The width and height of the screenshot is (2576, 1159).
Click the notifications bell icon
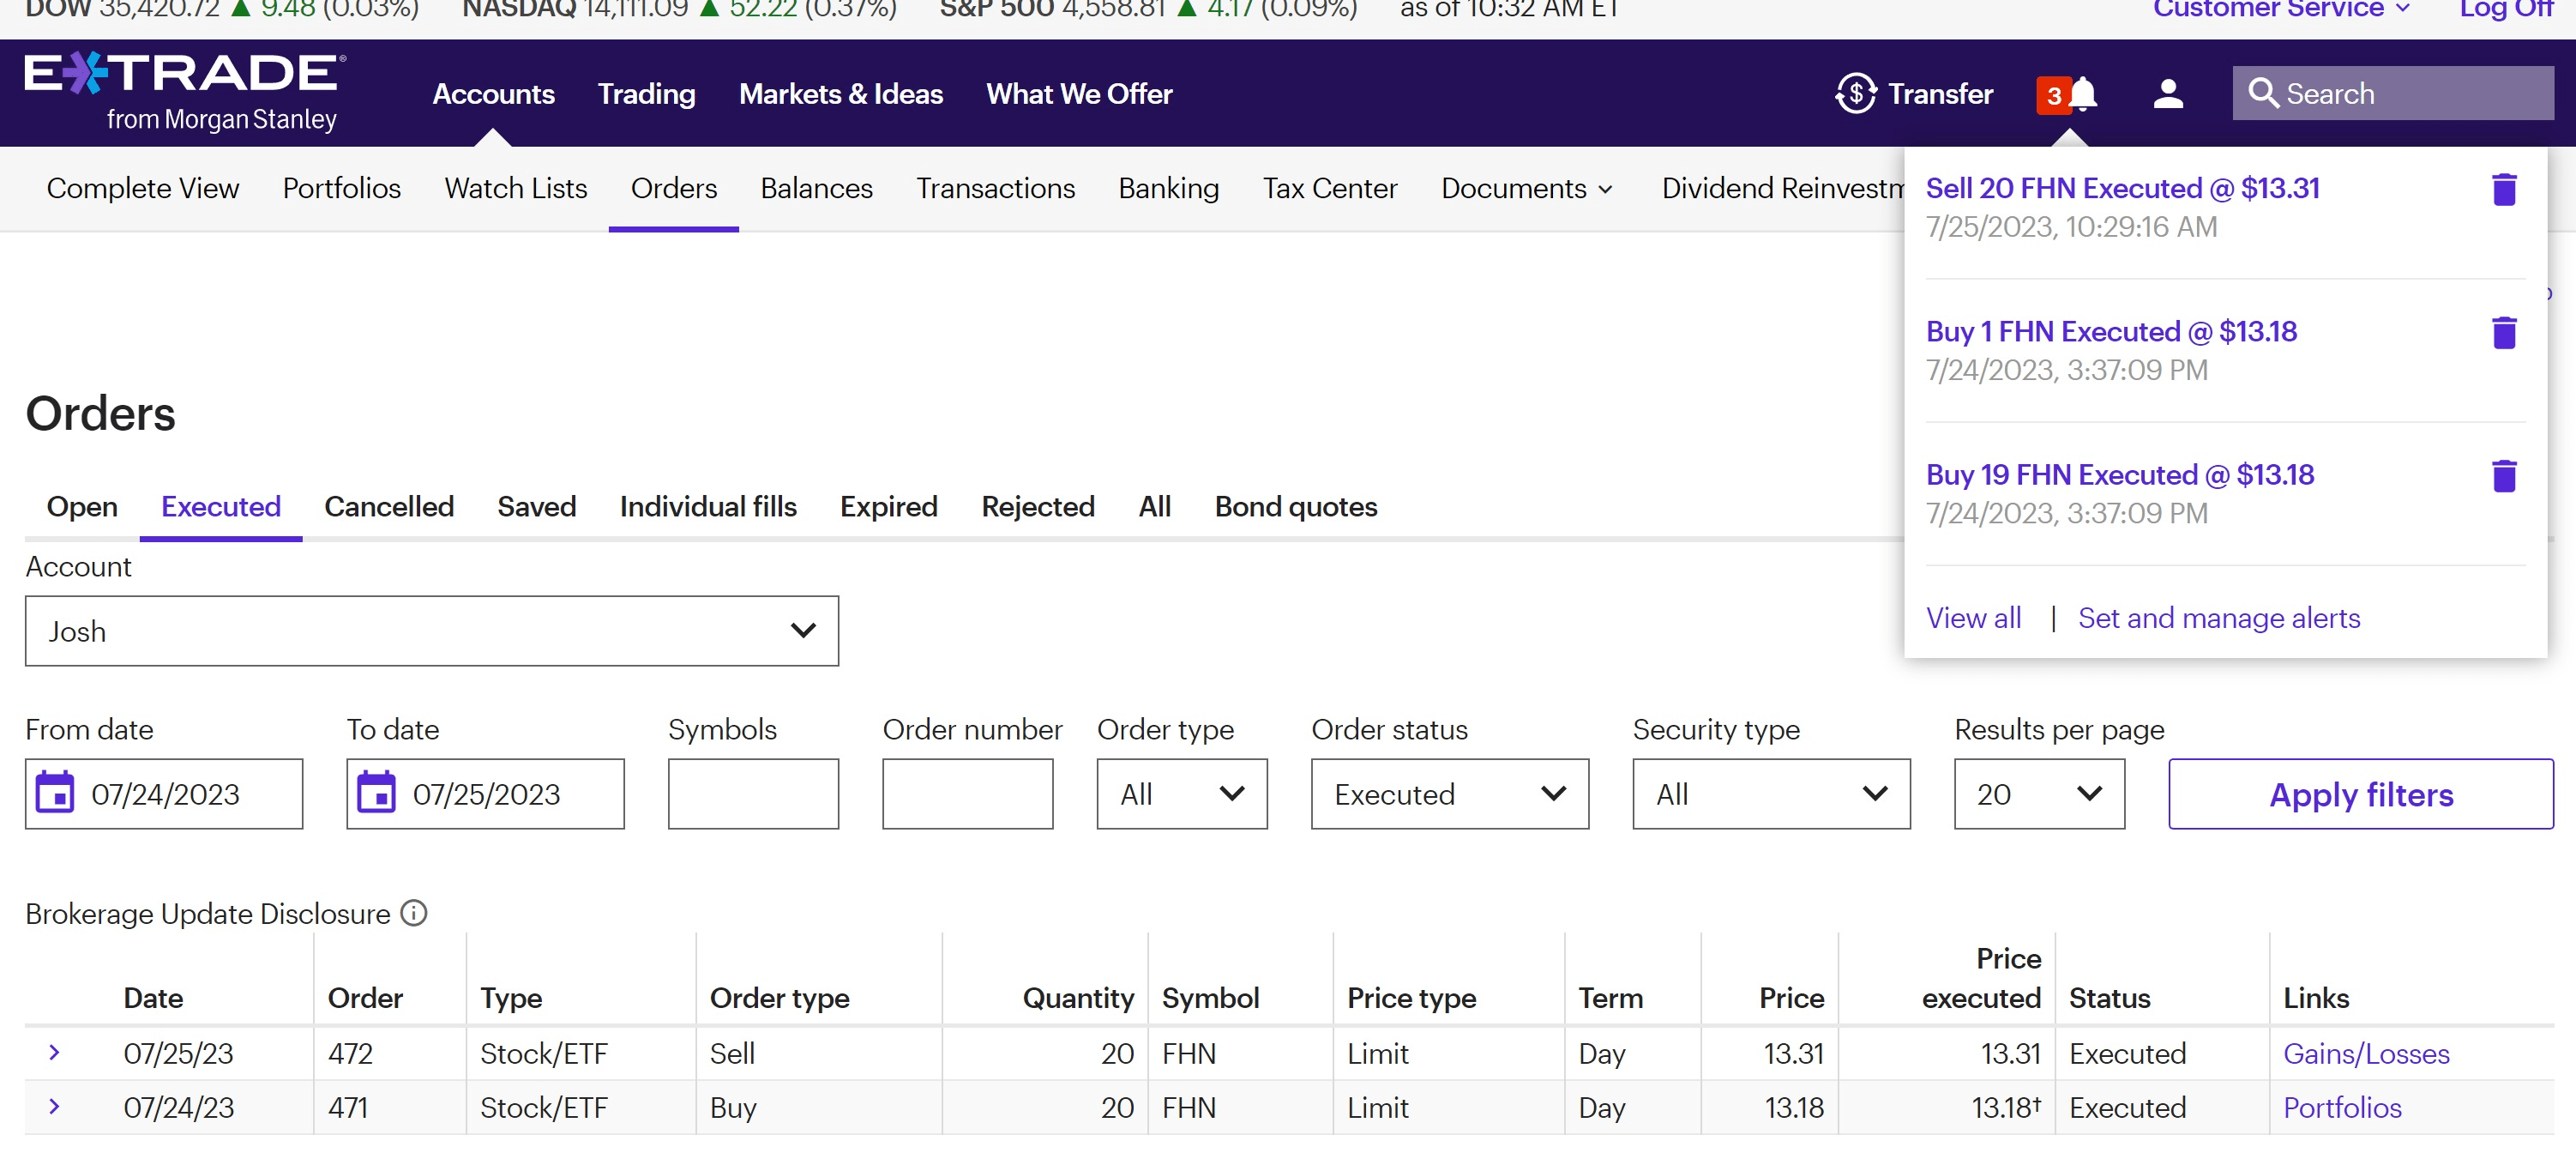(2083, 94)
